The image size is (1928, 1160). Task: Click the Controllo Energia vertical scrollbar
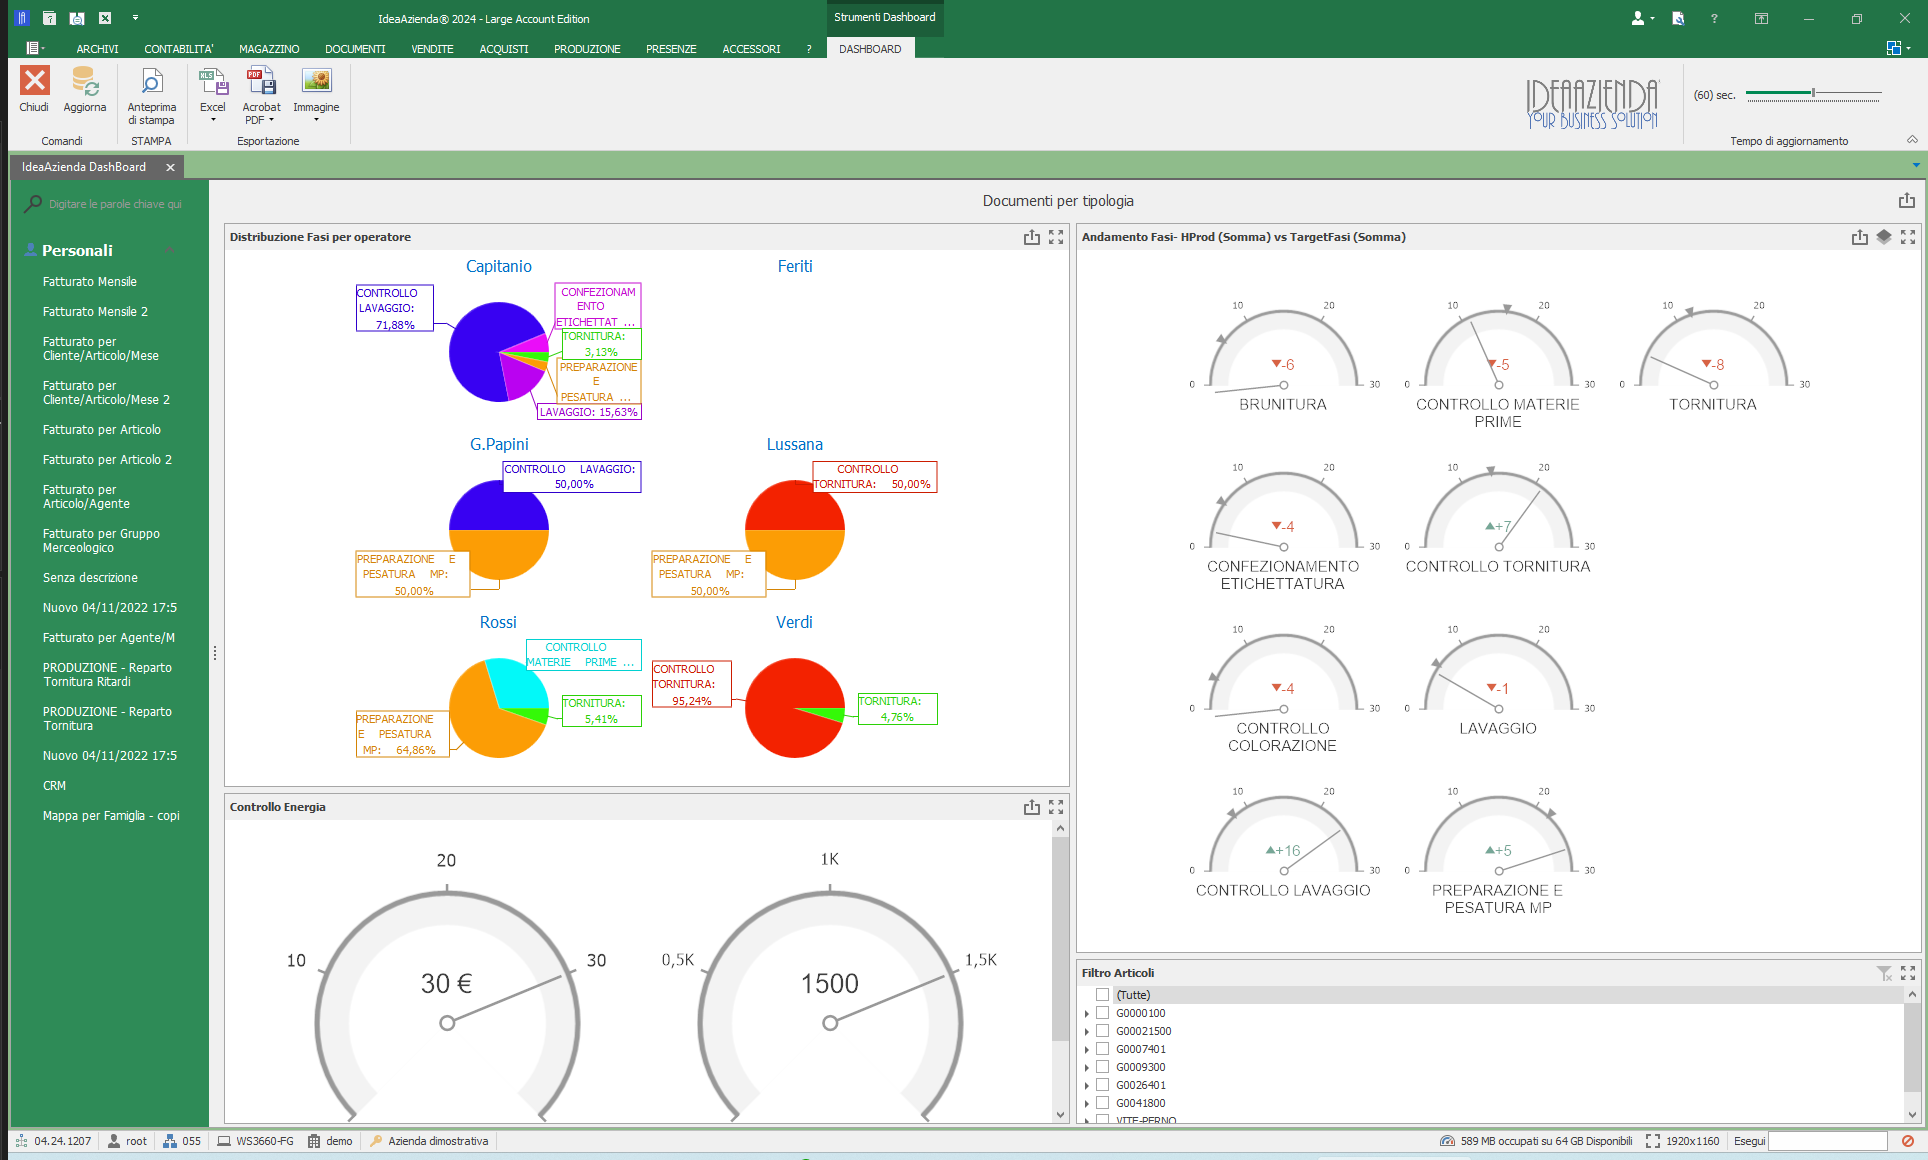point(1060,938)
